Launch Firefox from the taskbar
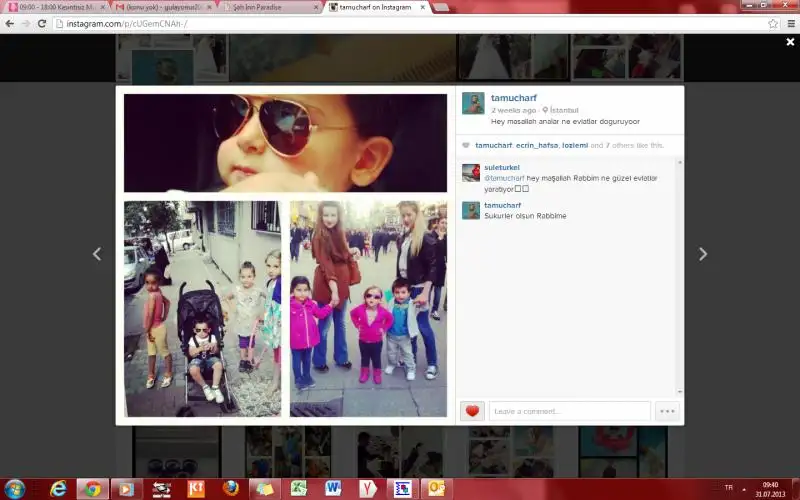Screen dimensions: 800x500 click(231, 489)
